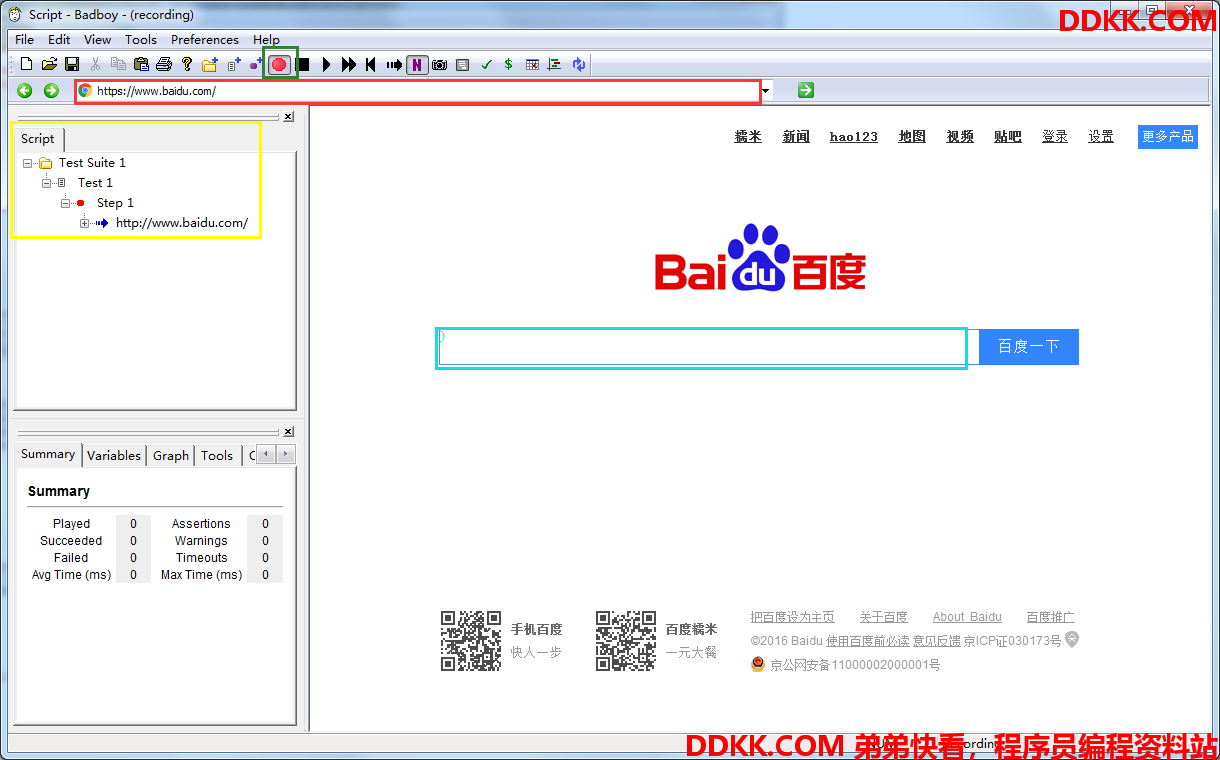Create a new script with the blank page icon
This screenshot has width=1220, height=760.
(x=27, y=65)
